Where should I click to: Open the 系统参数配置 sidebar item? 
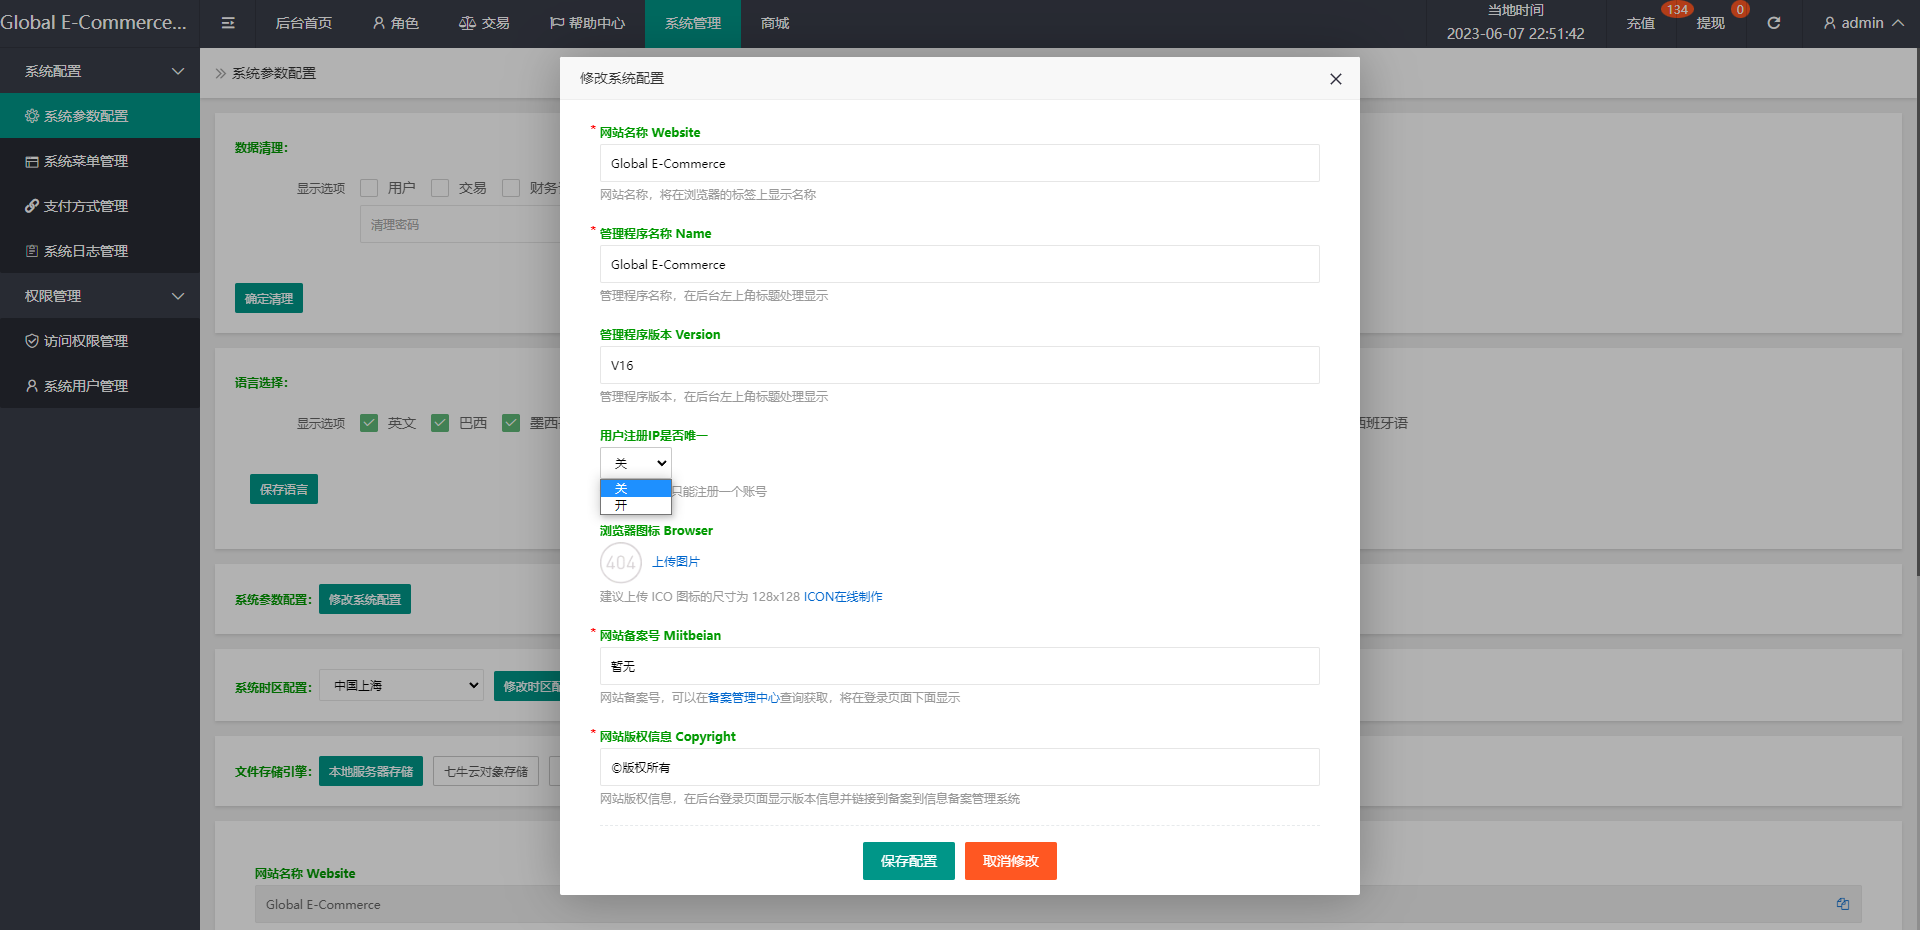point(100,116)
